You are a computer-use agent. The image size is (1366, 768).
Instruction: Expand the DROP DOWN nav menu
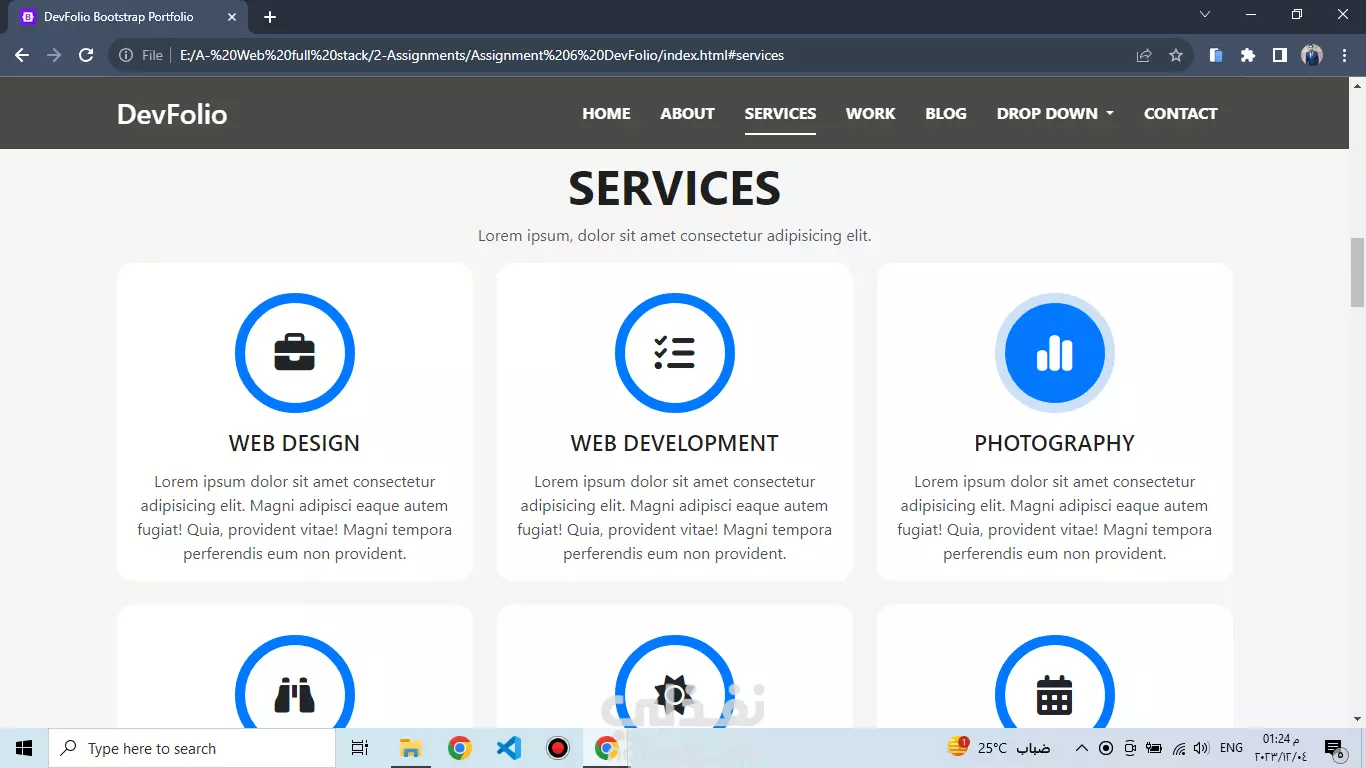1055,113
